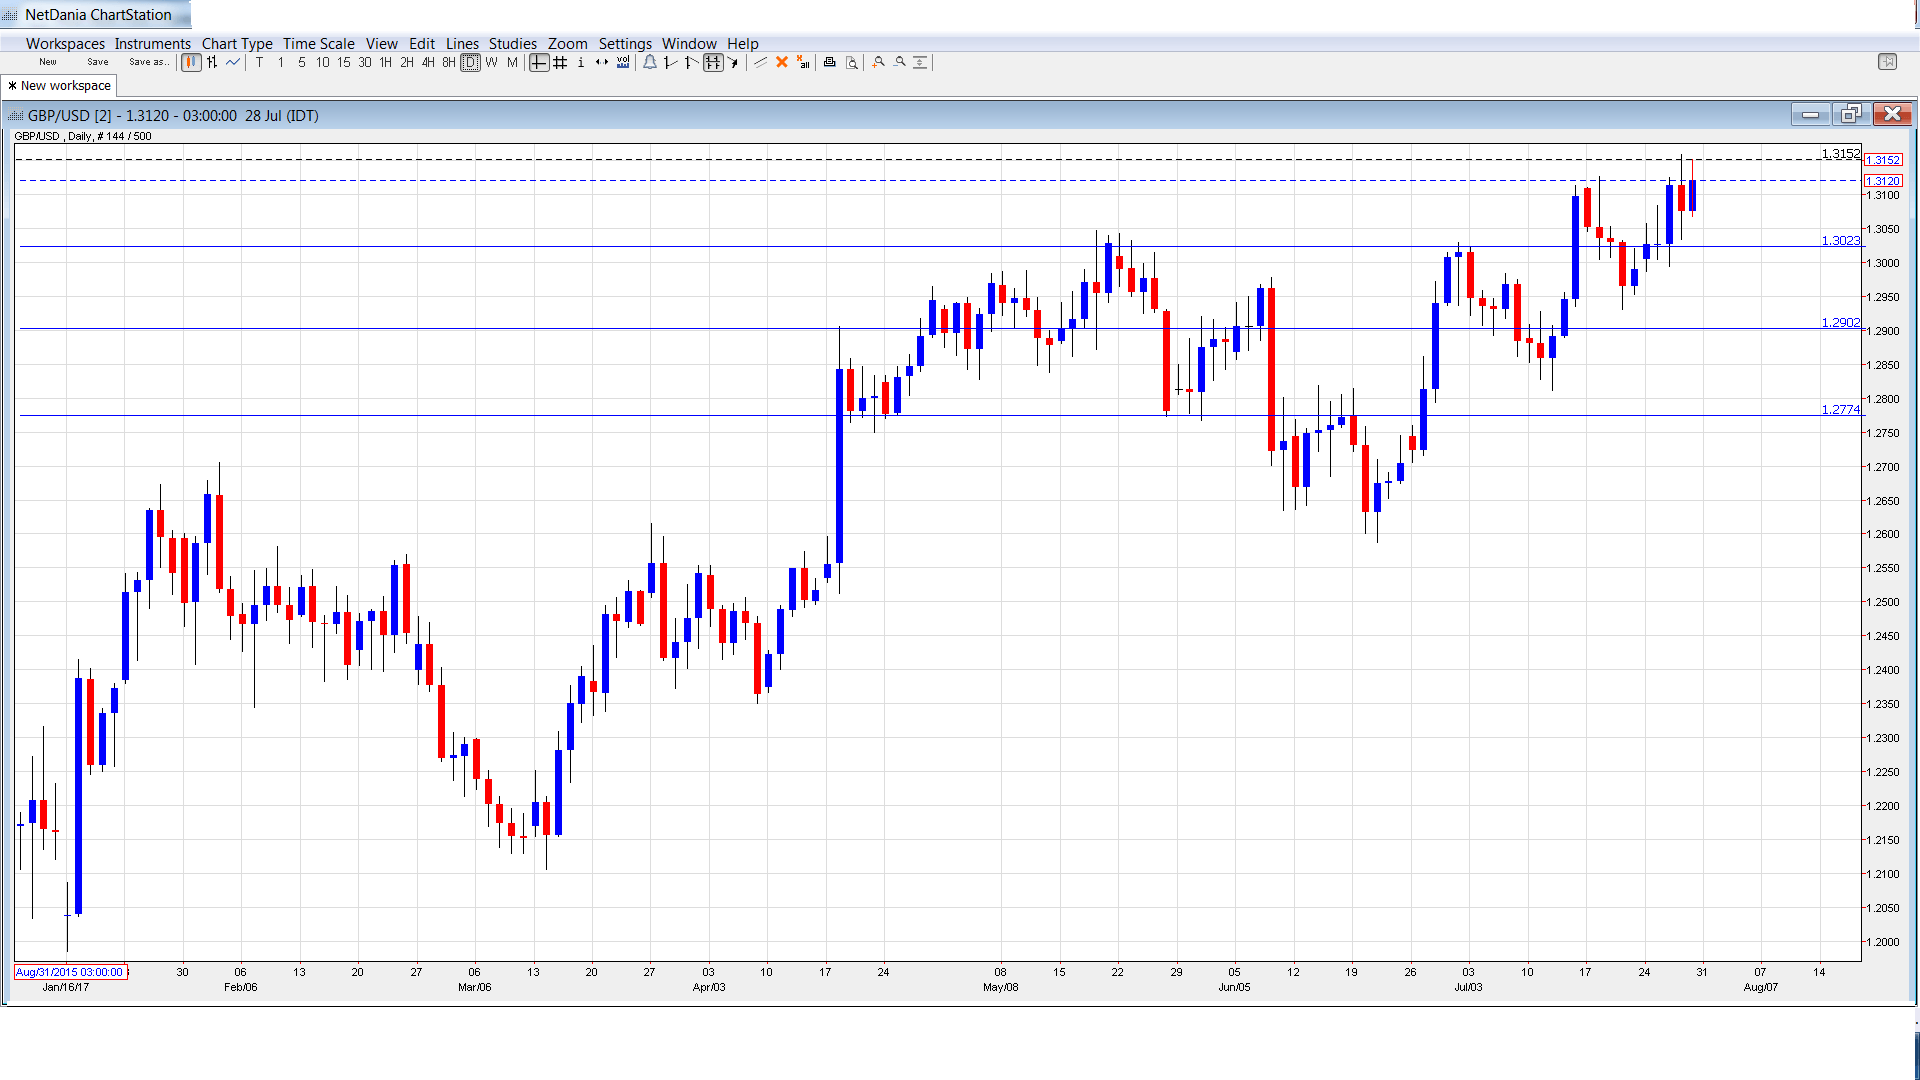Click the alert bell icon
Viewport: 1920px width, 1080px height.
click(x=650, y=62)
